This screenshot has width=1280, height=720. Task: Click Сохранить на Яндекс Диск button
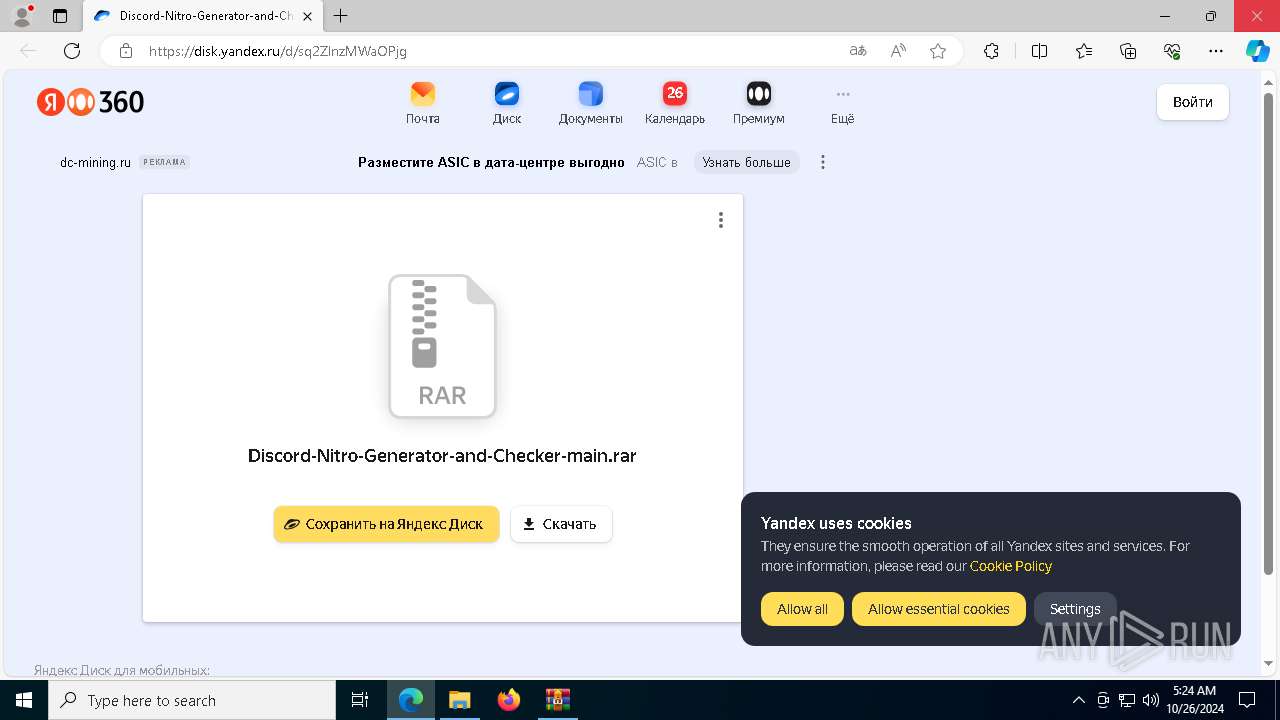click(386, 524)
